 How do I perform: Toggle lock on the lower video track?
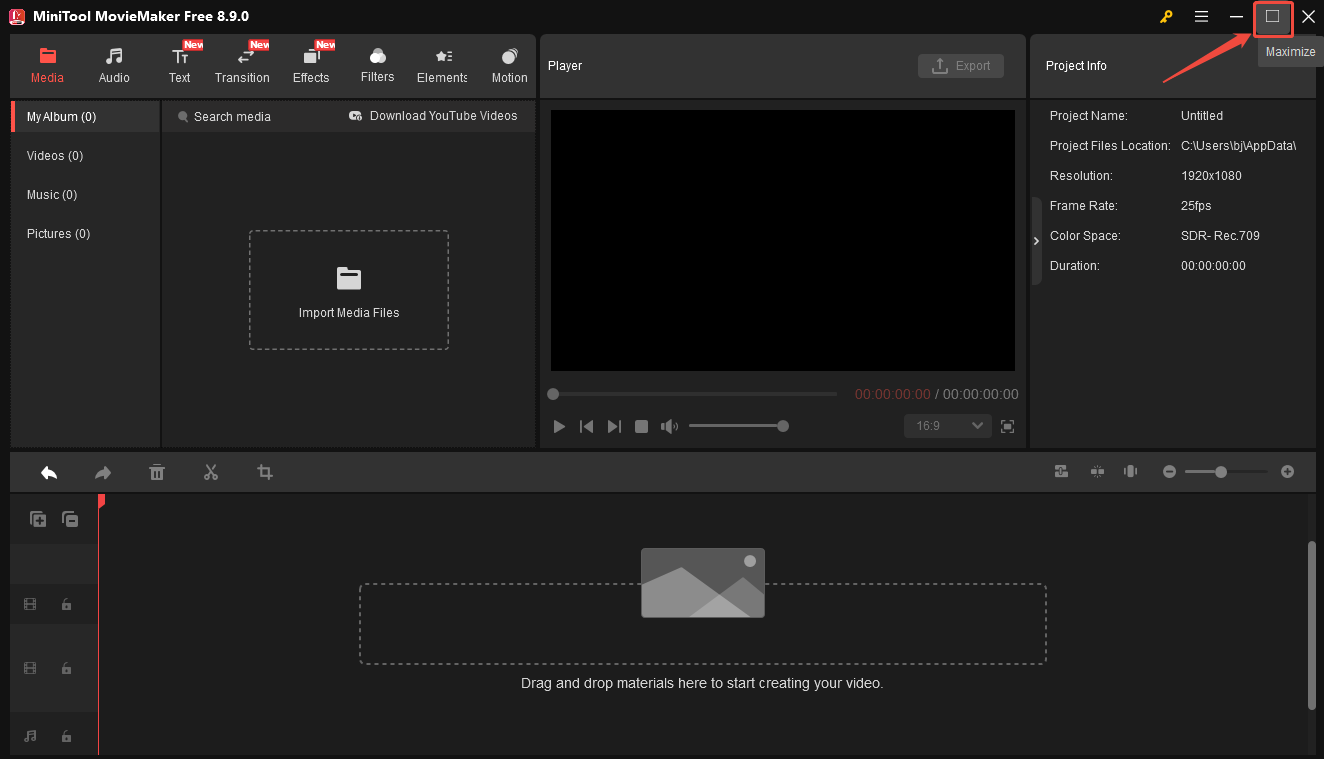tap(66, 668)
